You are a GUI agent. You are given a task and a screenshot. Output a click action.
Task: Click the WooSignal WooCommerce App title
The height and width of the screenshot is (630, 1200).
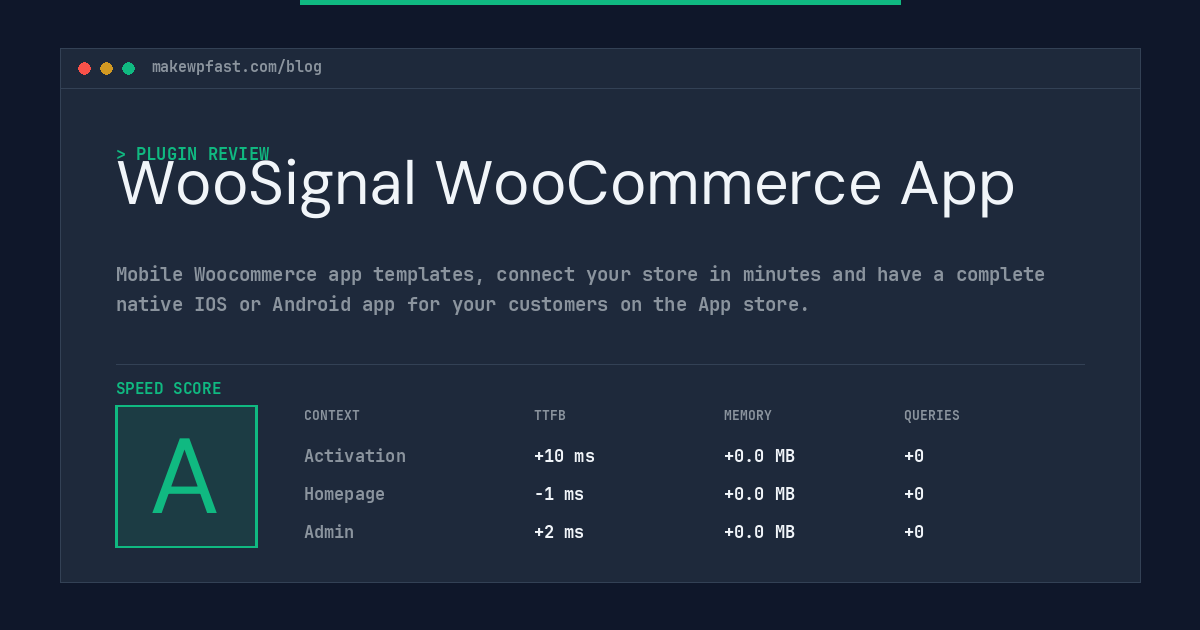tap(566, 185)
